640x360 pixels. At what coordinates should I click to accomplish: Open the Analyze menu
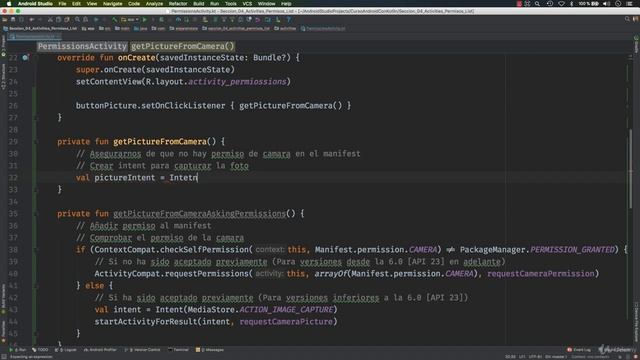point(154,3)
